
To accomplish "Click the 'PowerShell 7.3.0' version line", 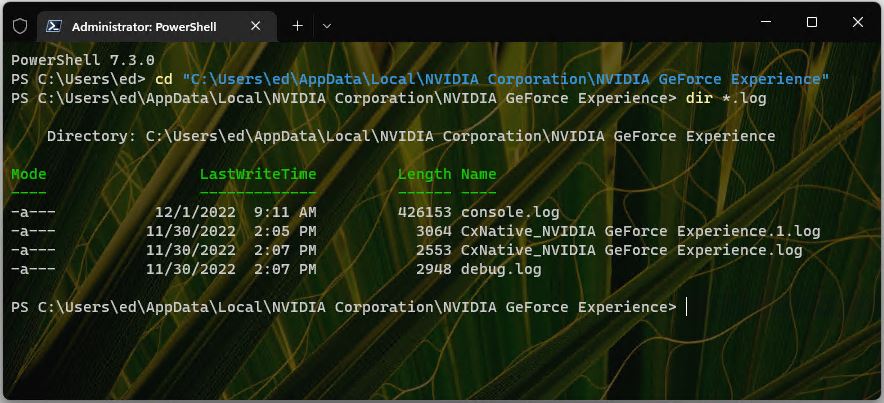I will point(83,60).
